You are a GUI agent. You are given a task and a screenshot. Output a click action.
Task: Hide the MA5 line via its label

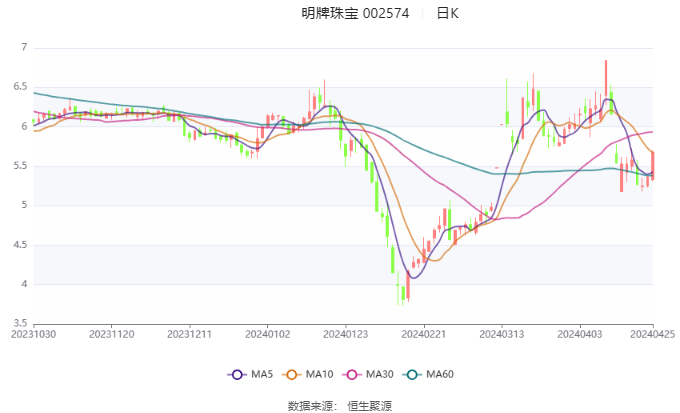click(x=262, y=374)
